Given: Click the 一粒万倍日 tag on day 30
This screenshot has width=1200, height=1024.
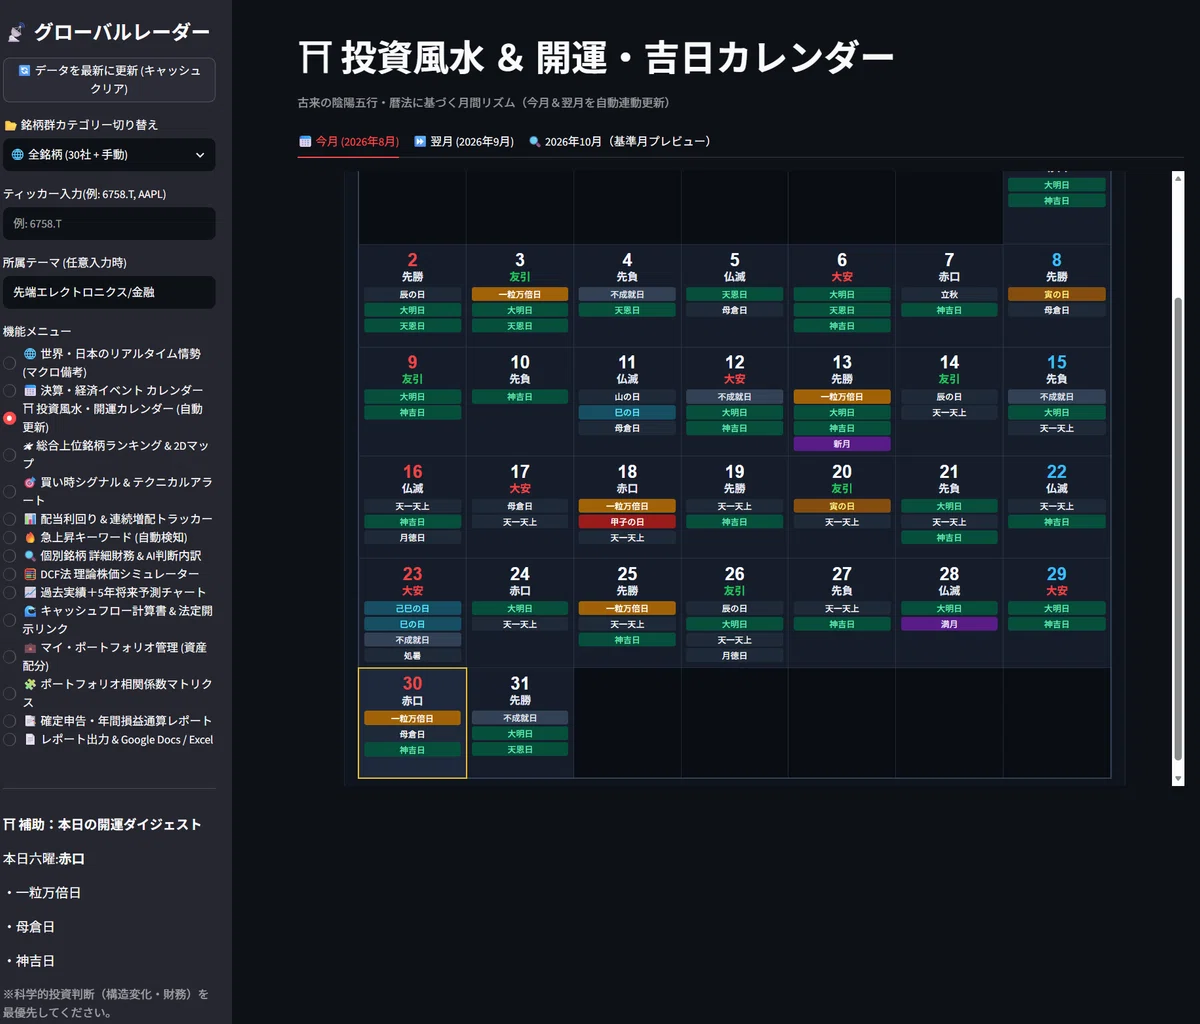Looking at the screenshot, I should click(x=412, y=718).
